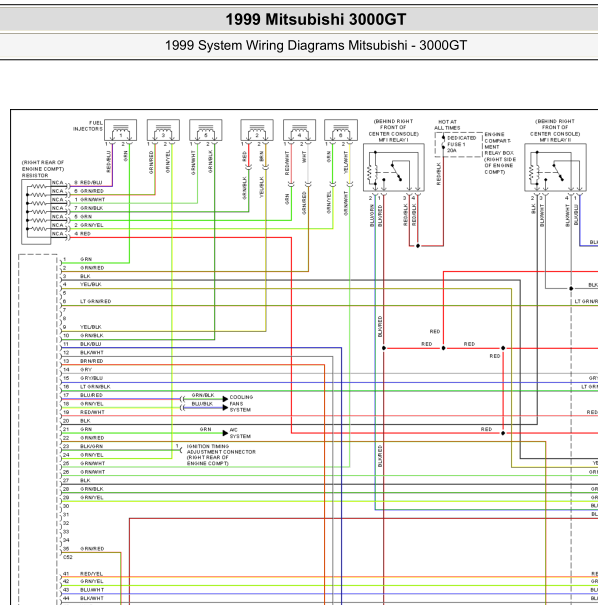The width and height of the screenshot is (598, 605).
Task: Select the MFI Relay II schematic box
Action: click(x=556, y=167)
